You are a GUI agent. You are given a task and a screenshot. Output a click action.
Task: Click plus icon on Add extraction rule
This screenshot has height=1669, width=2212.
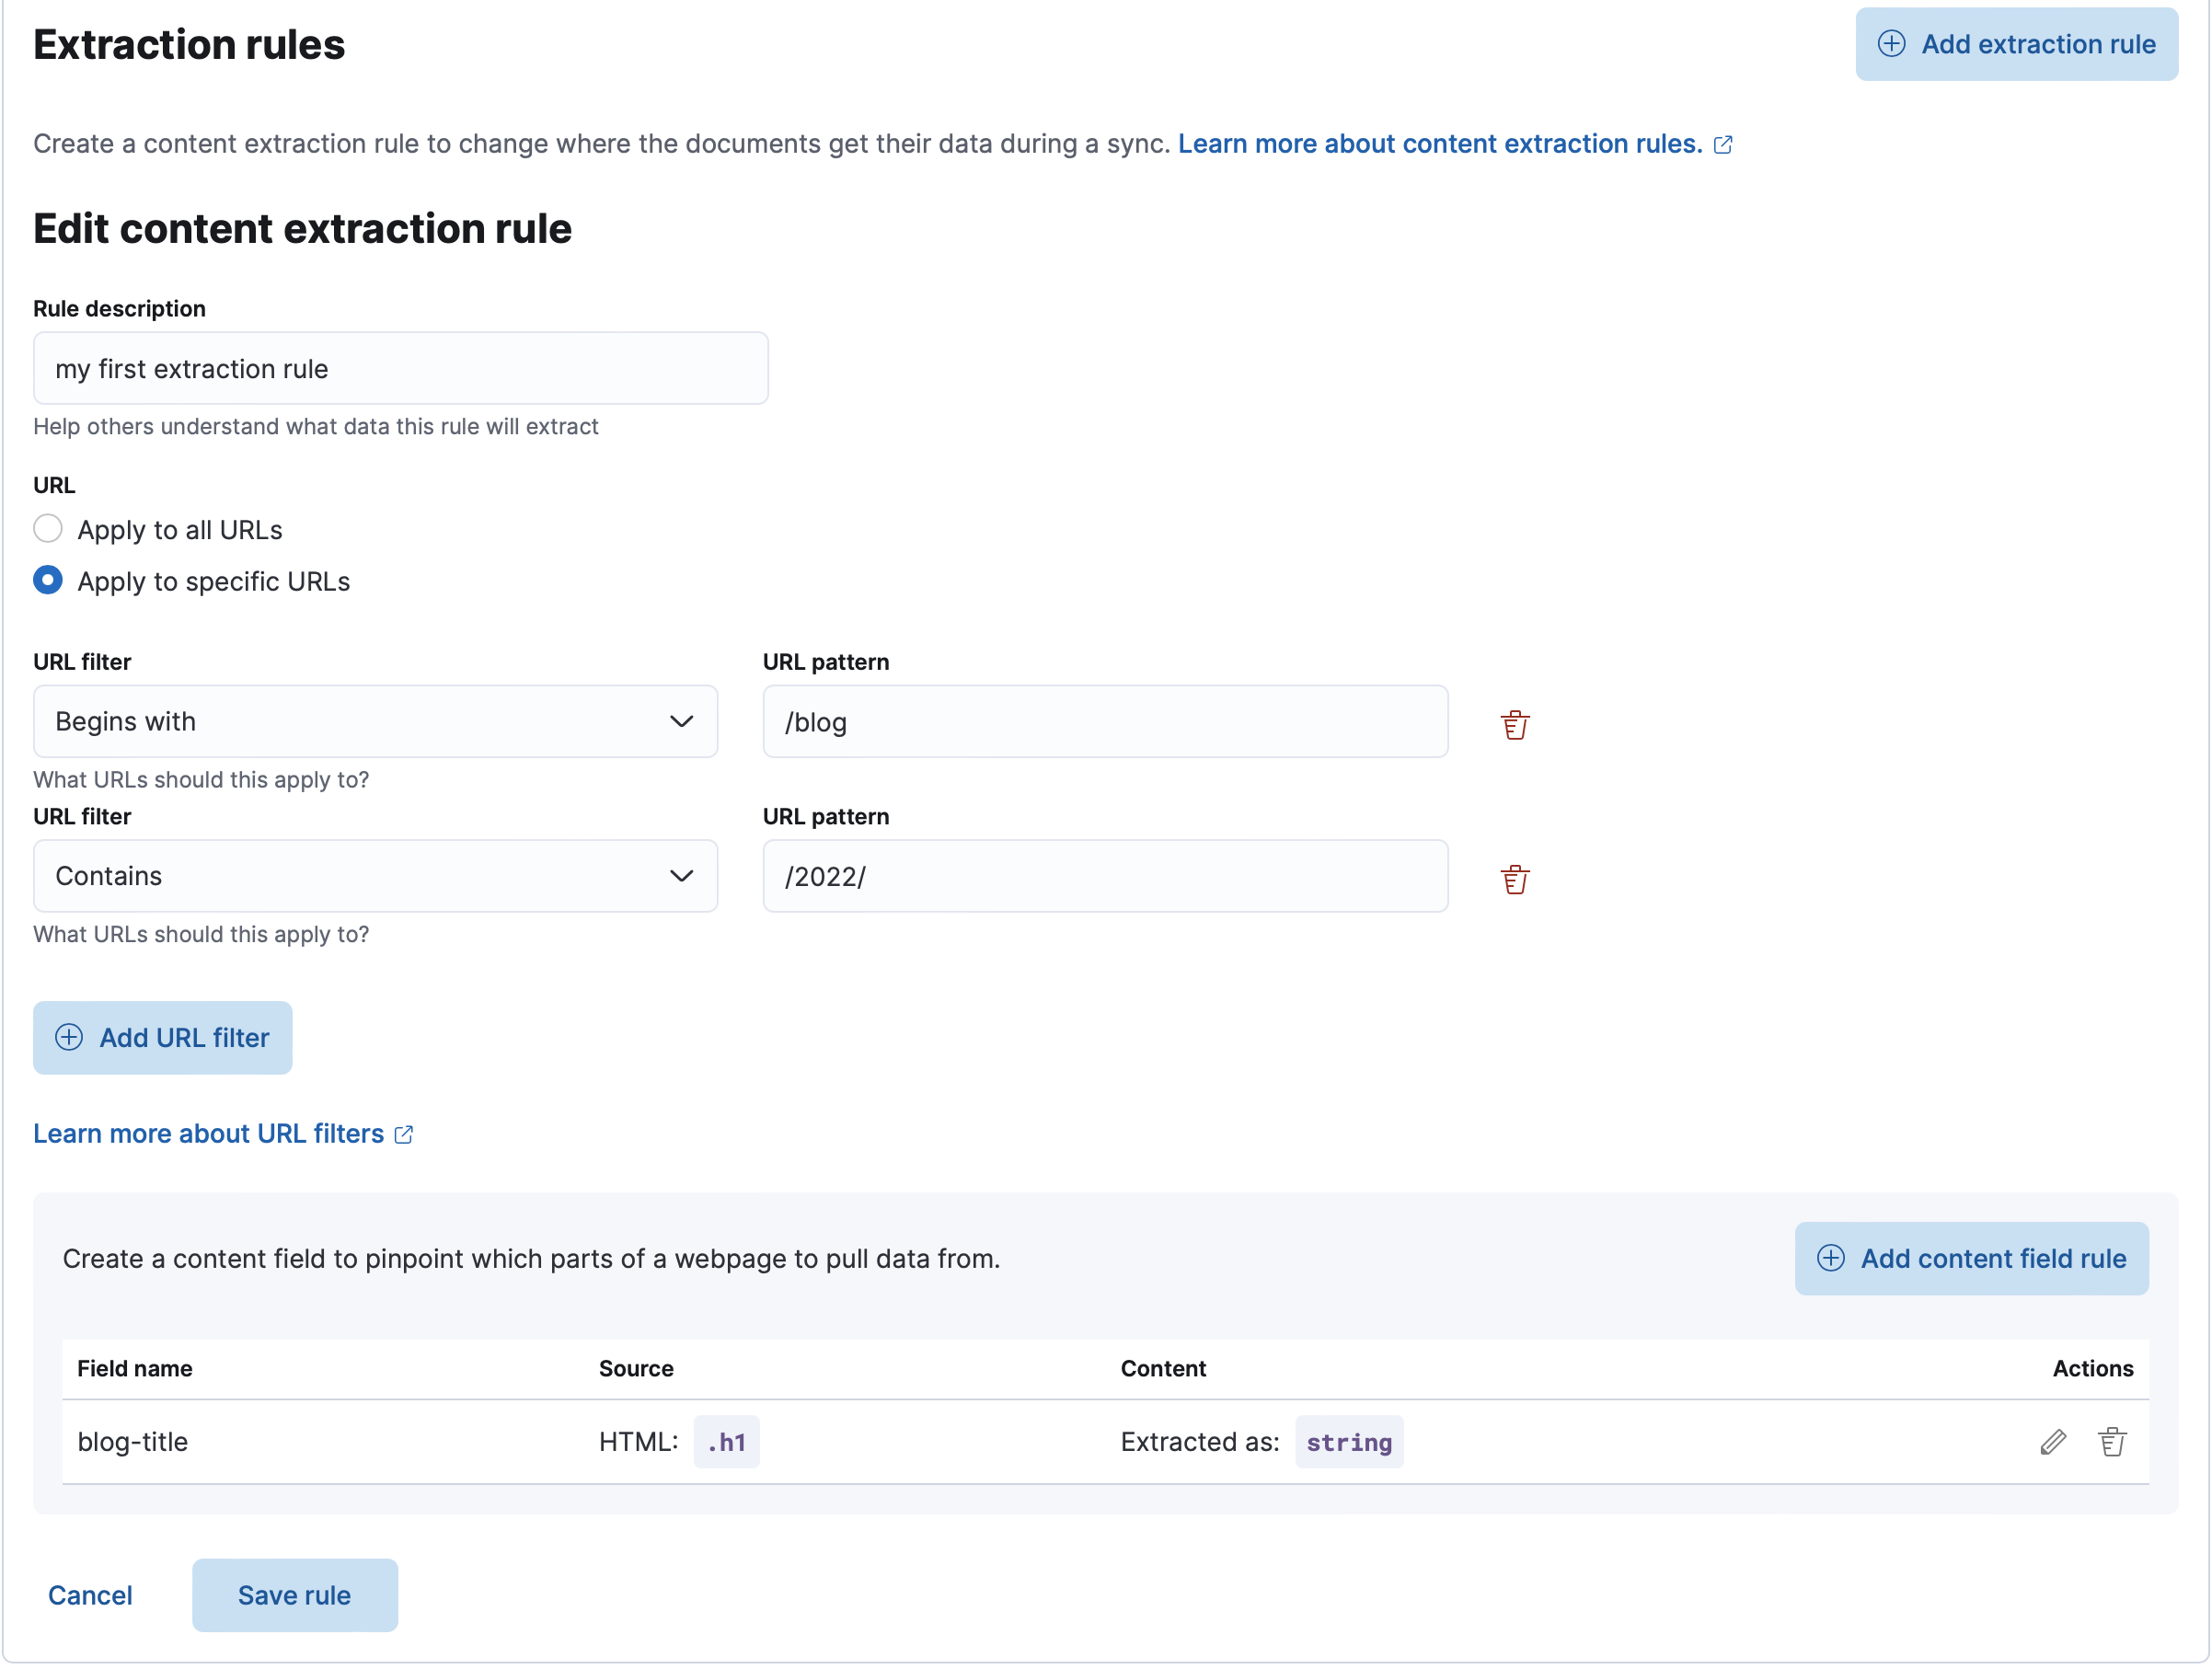point(1892,44)
